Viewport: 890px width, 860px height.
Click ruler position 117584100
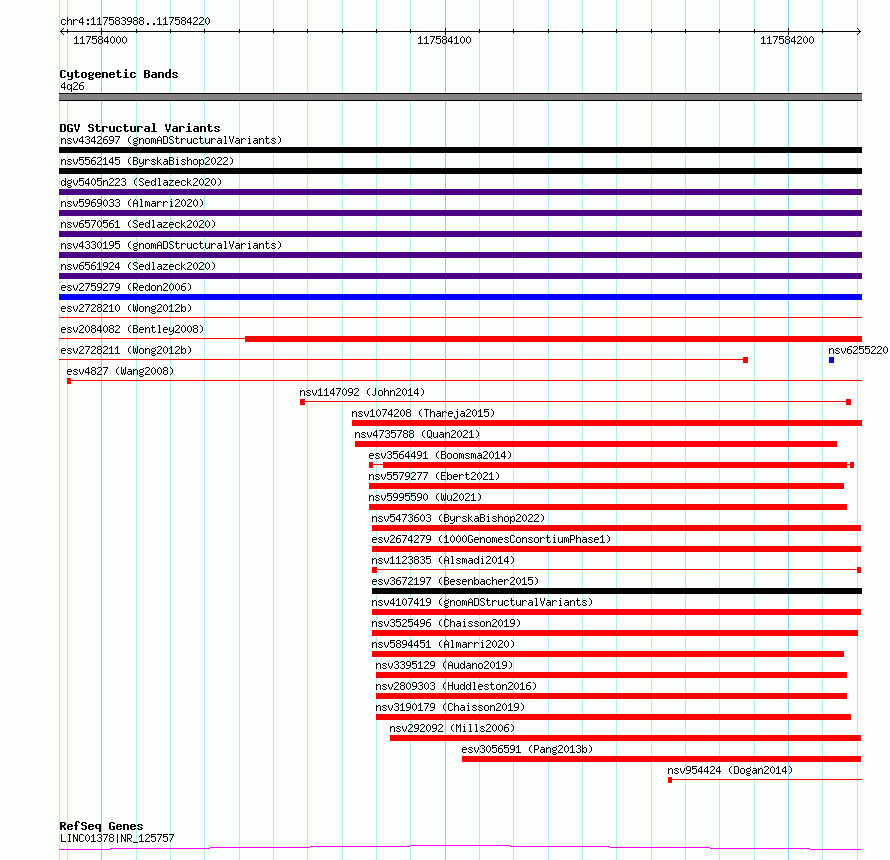(444, 40)
